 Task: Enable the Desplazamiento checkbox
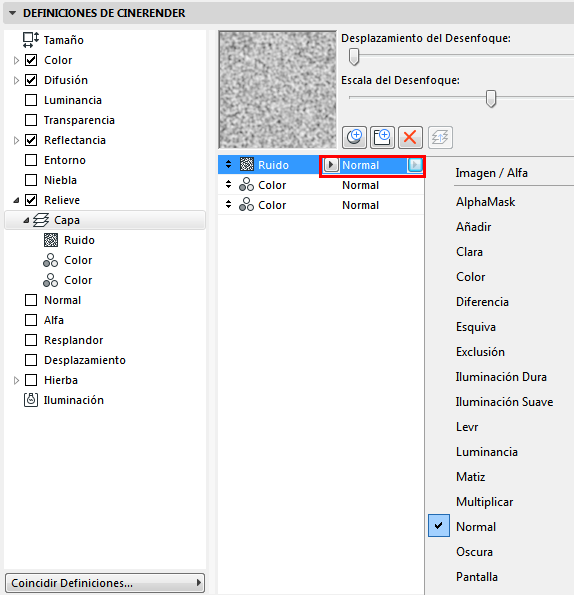[31, 360]
